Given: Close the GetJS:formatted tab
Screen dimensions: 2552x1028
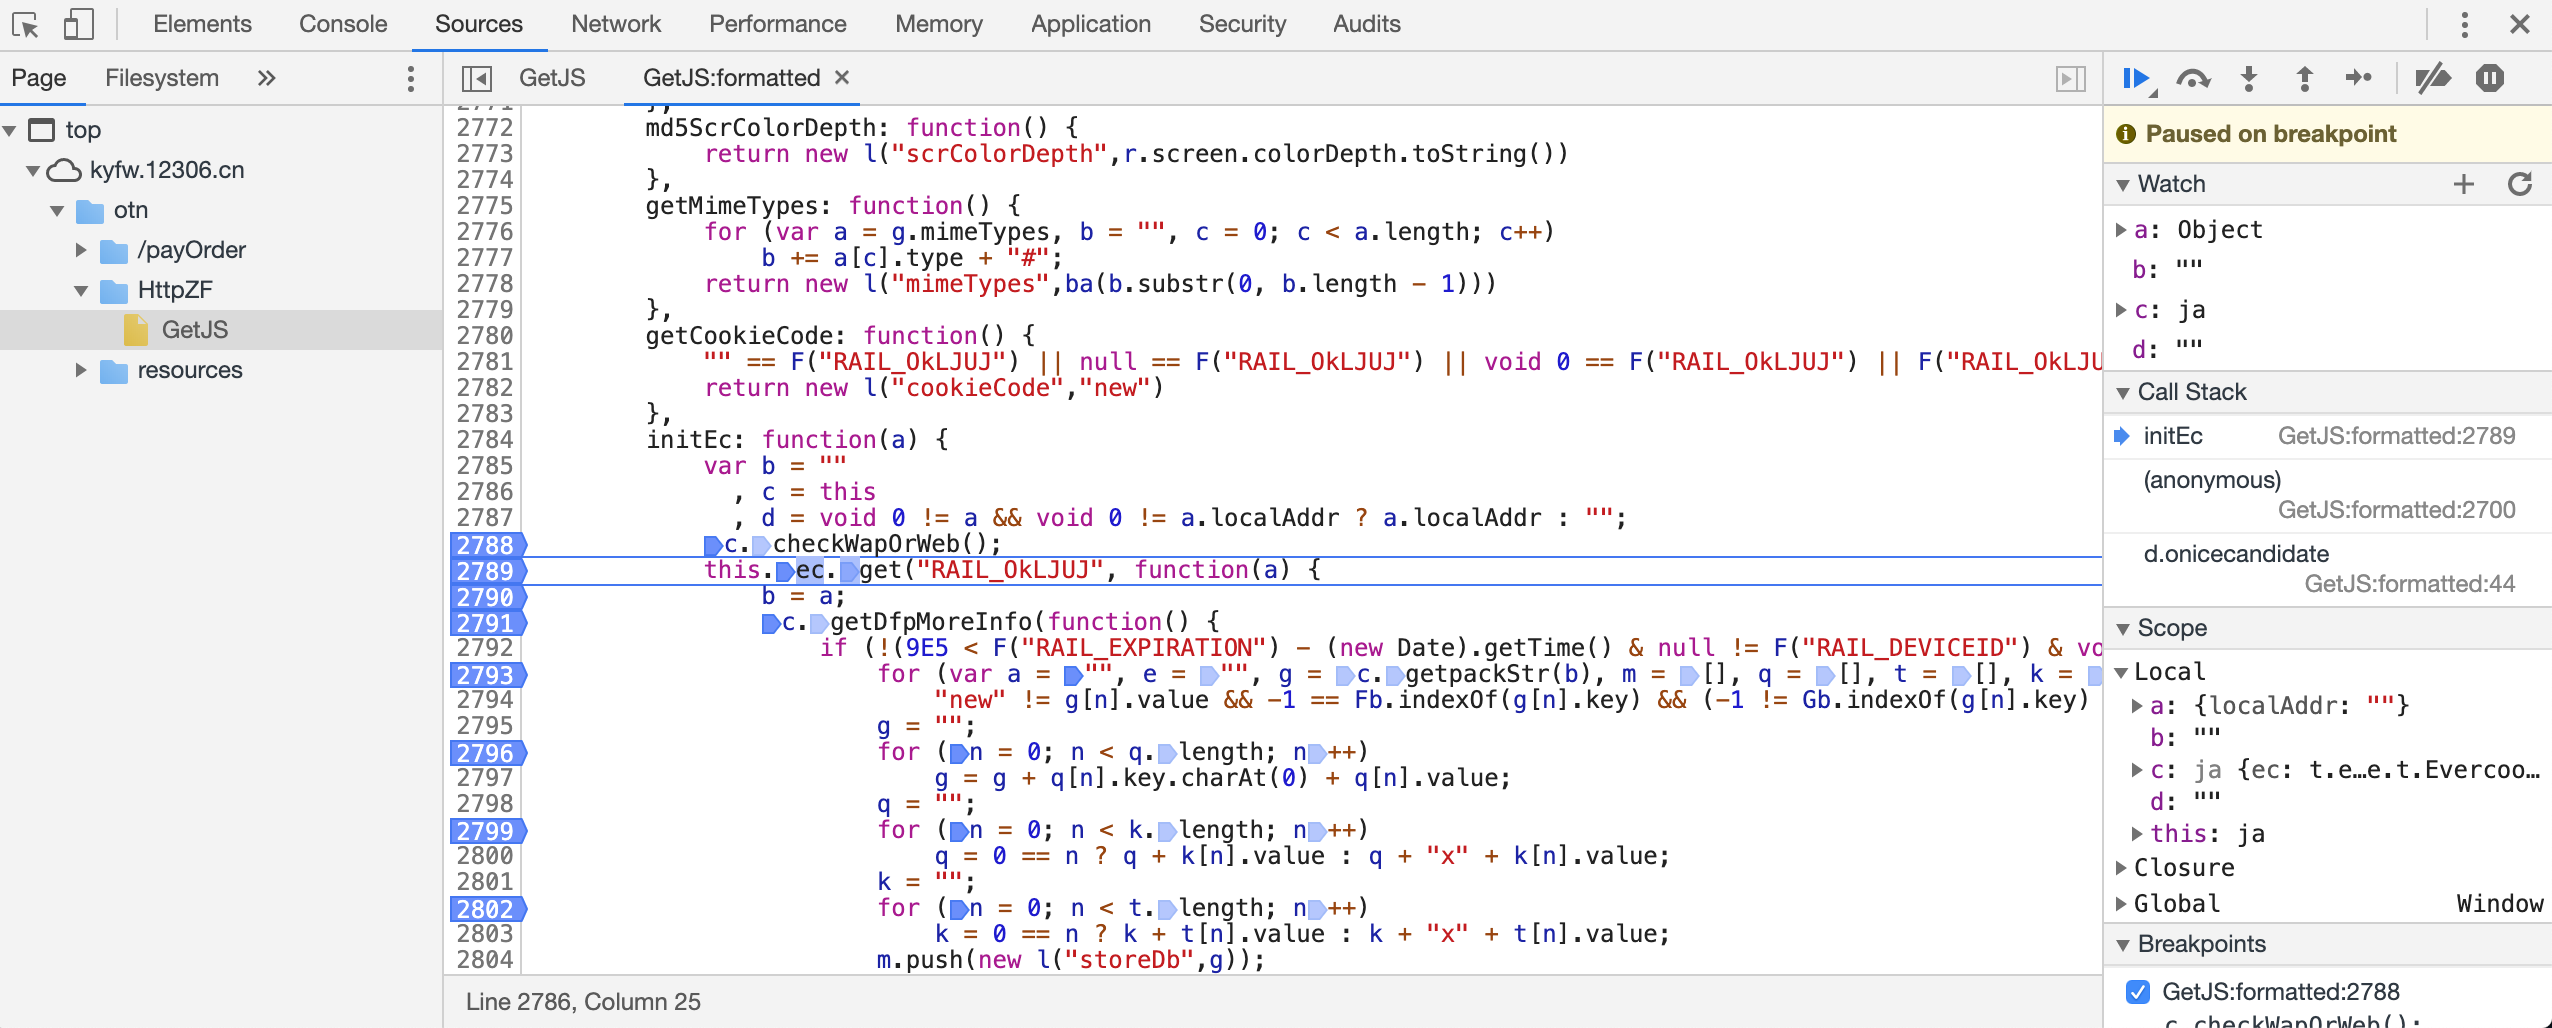Looking at the screenshot, I should (842, 77).
